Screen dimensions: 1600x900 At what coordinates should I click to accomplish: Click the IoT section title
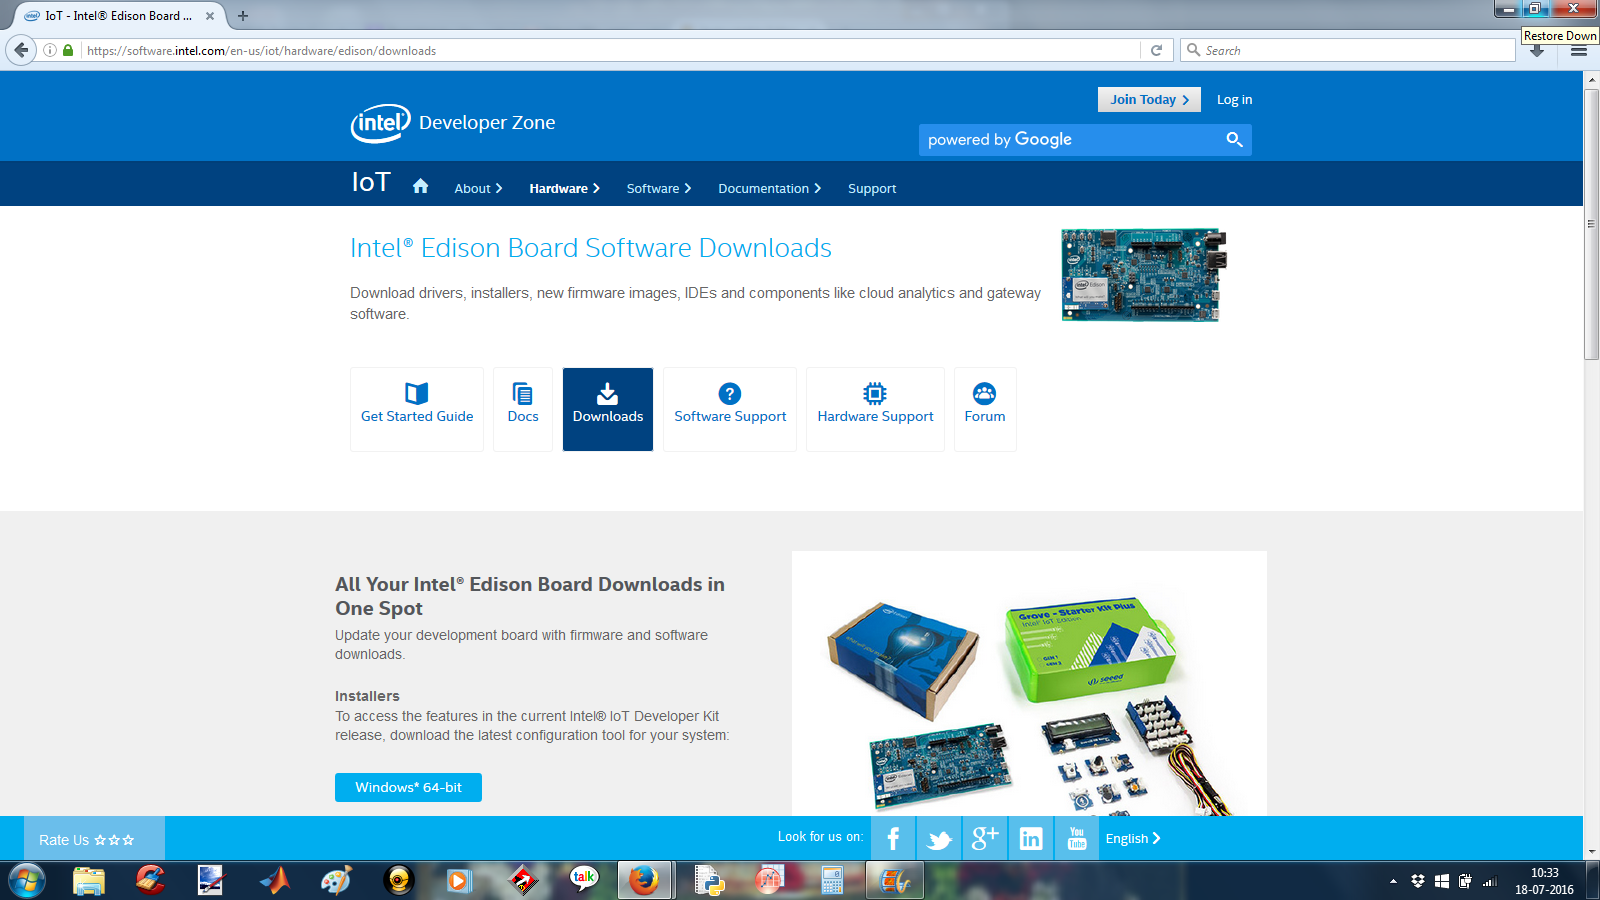[371, 182]
